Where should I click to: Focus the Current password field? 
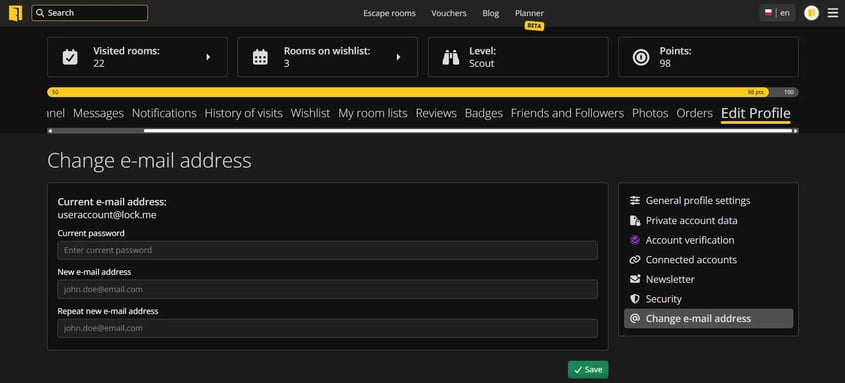(327, 250)
